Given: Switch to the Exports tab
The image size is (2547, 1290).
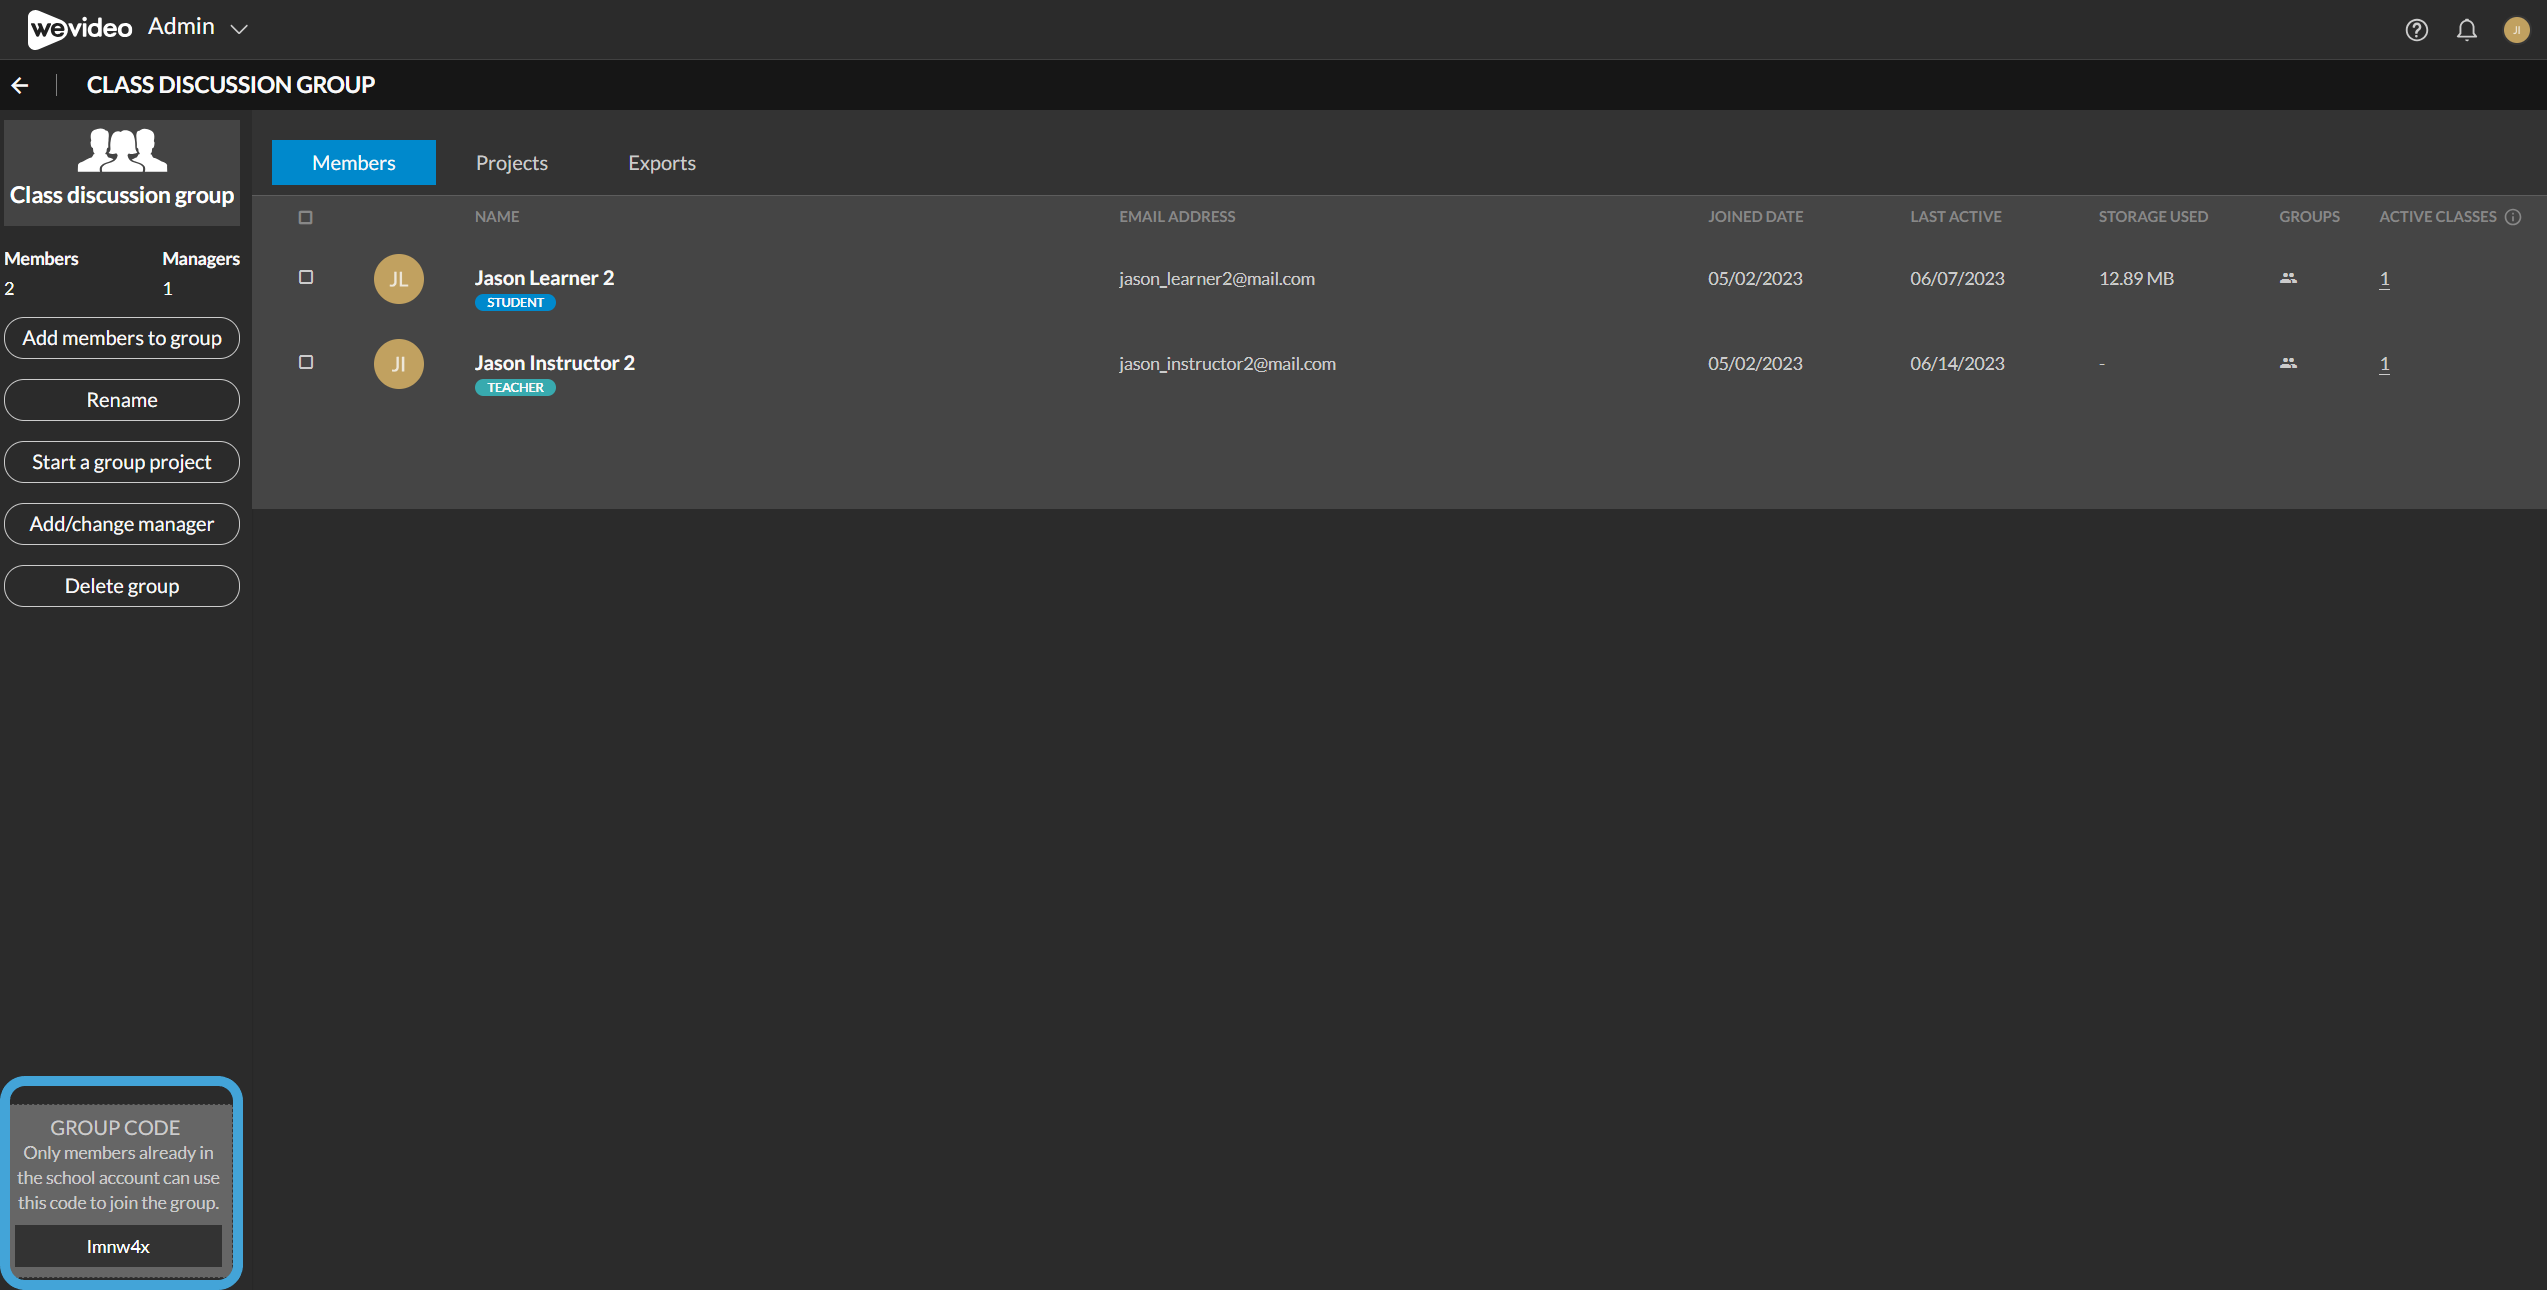Looking at the screenshot, I should [x=662, y=162].
